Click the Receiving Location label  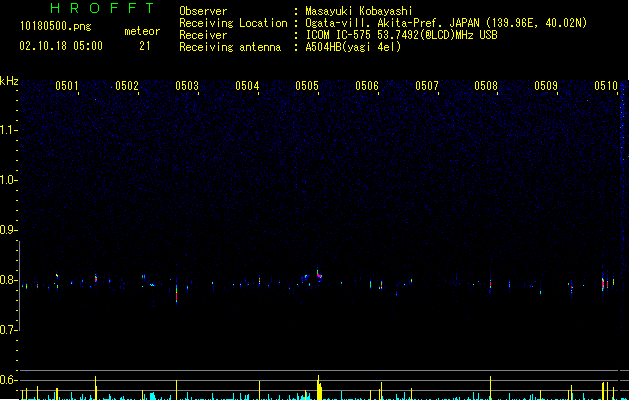[x=233, y=23]
